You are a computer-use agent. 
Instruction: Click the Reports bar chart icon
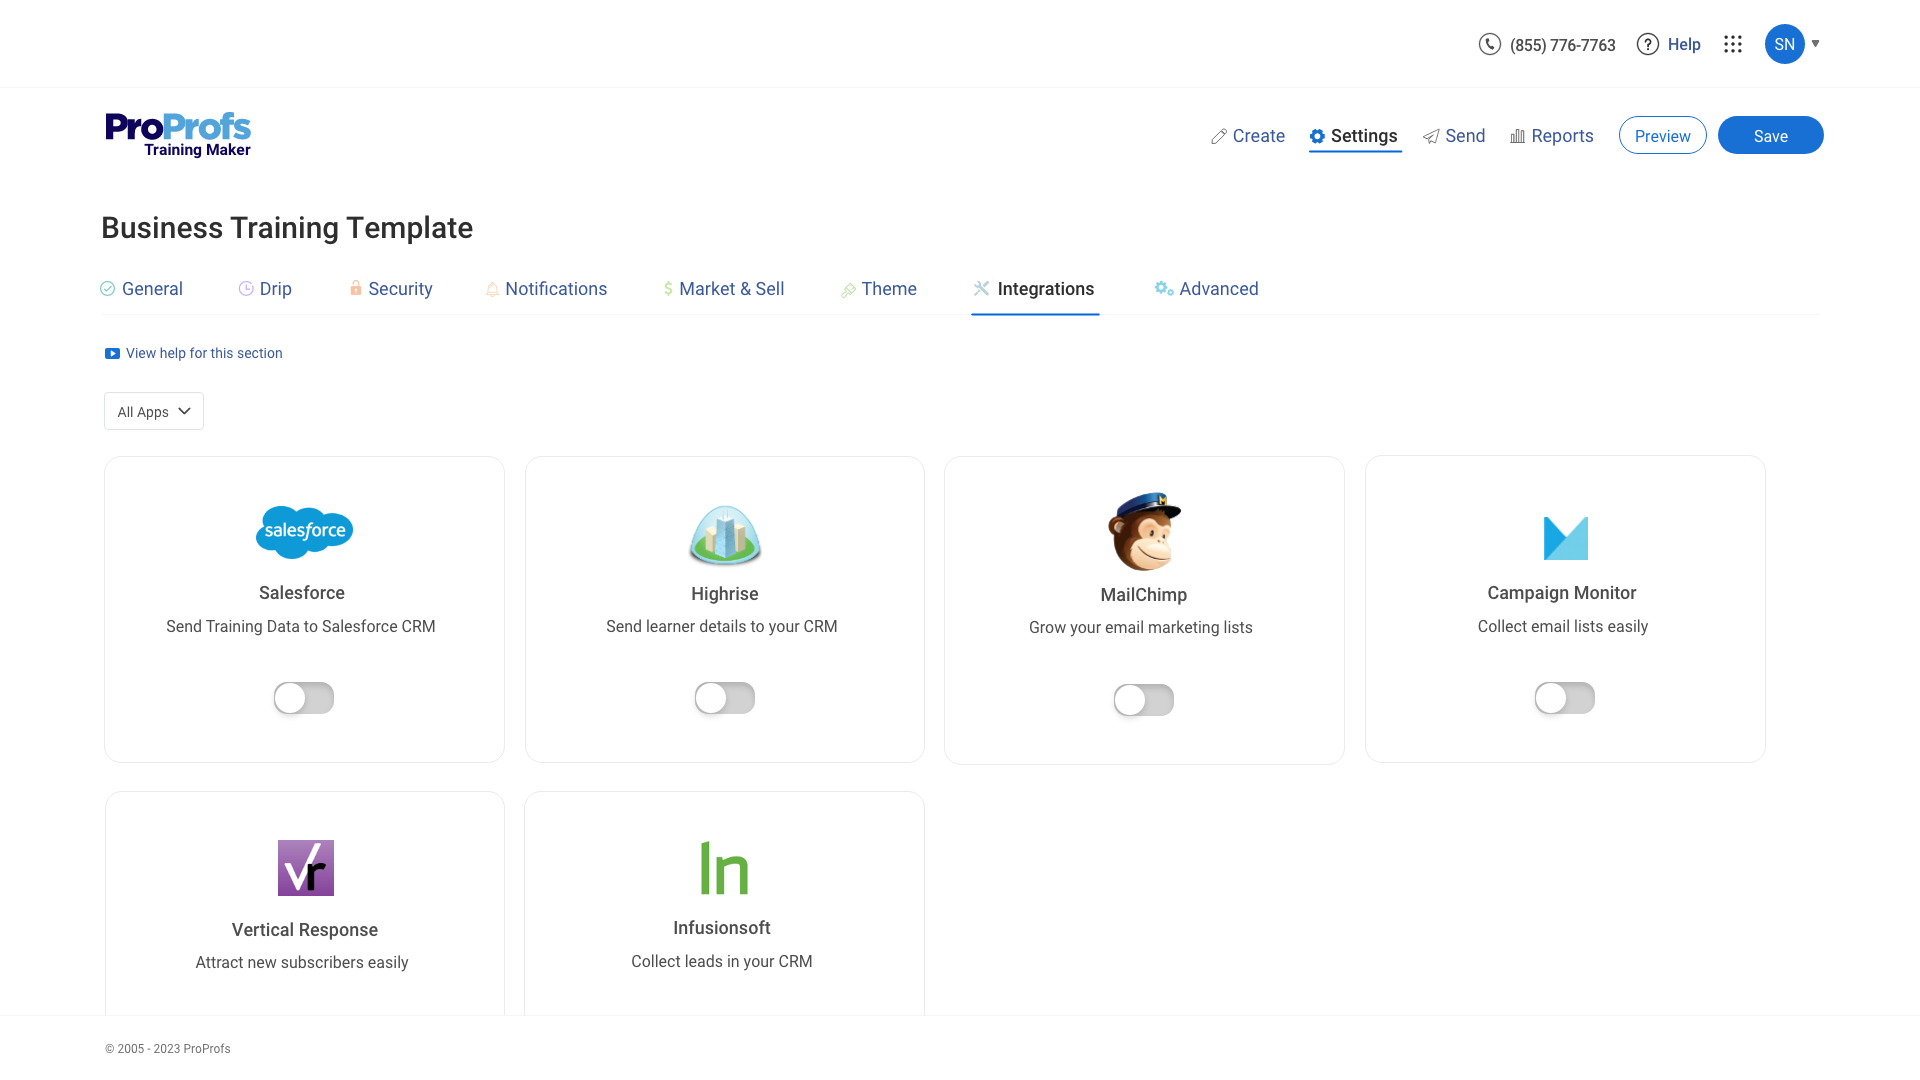tap(1517, 136)
